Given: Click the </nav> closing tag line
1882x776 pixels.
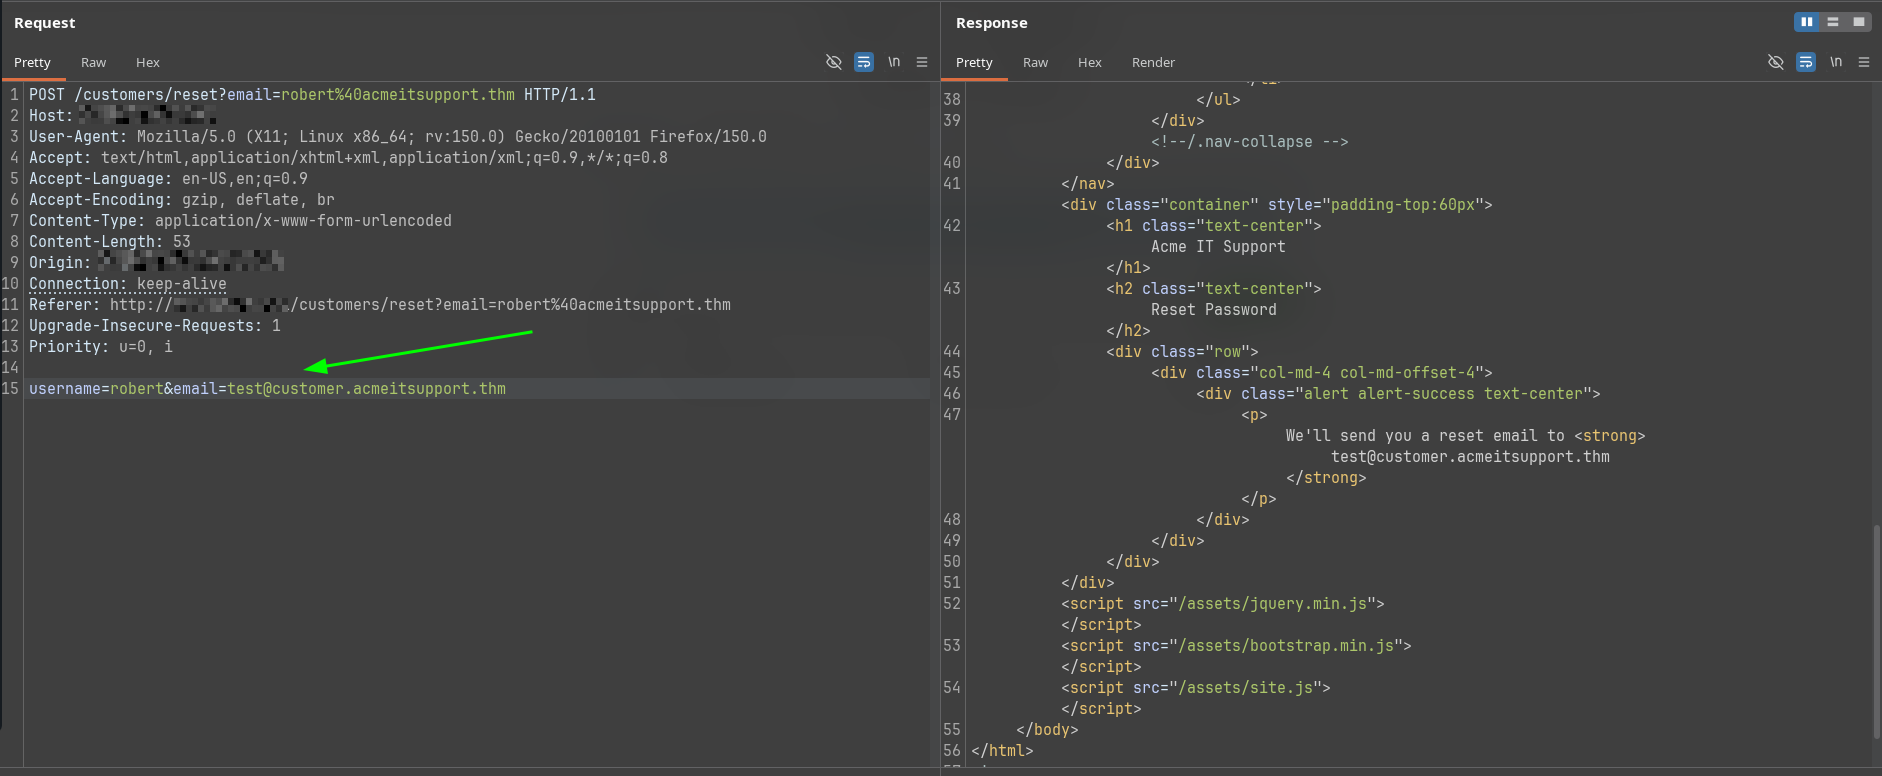Looking at the screenshot, I should tap(1088, 184).
